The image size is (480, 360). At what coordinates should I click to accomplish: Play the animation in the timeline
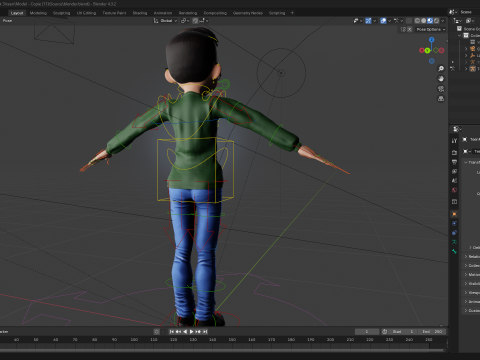click(191, 332)
